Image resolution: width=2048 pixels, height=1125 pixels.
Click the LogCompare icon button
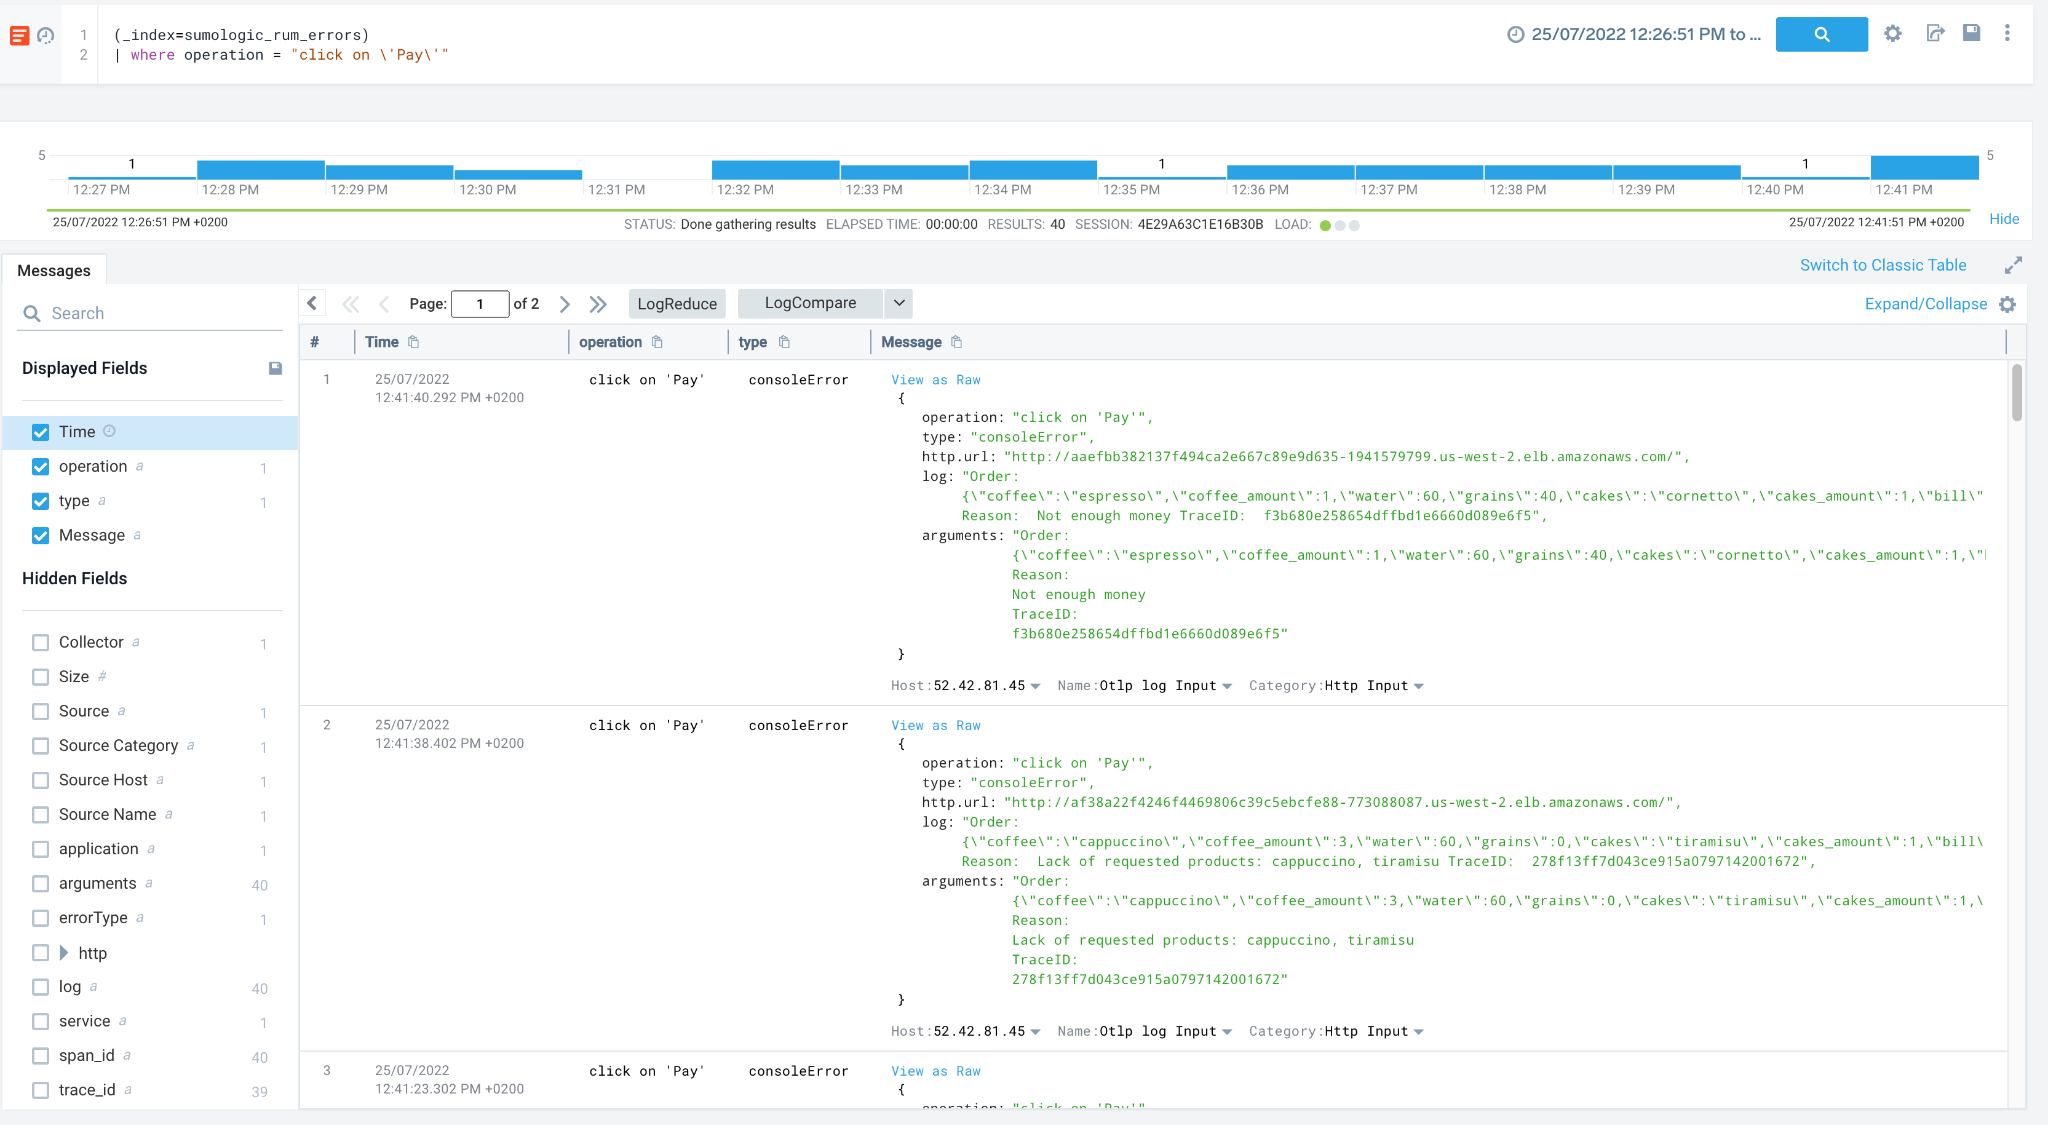coord(811,303)
